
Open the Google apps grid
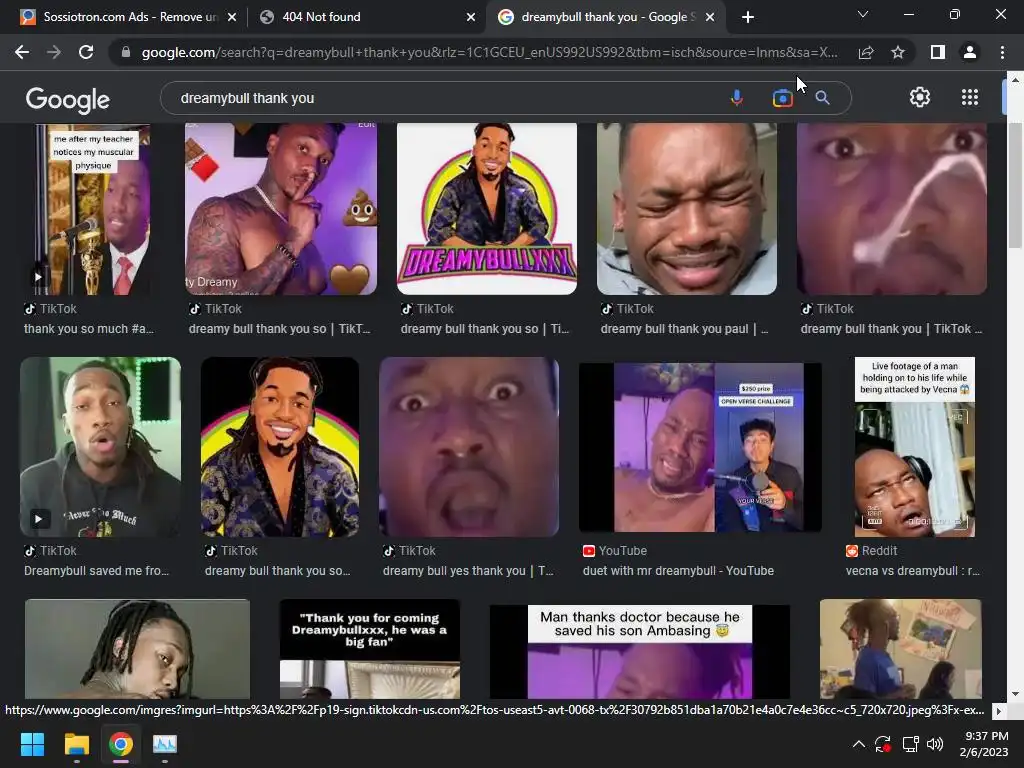click(970, 97)
